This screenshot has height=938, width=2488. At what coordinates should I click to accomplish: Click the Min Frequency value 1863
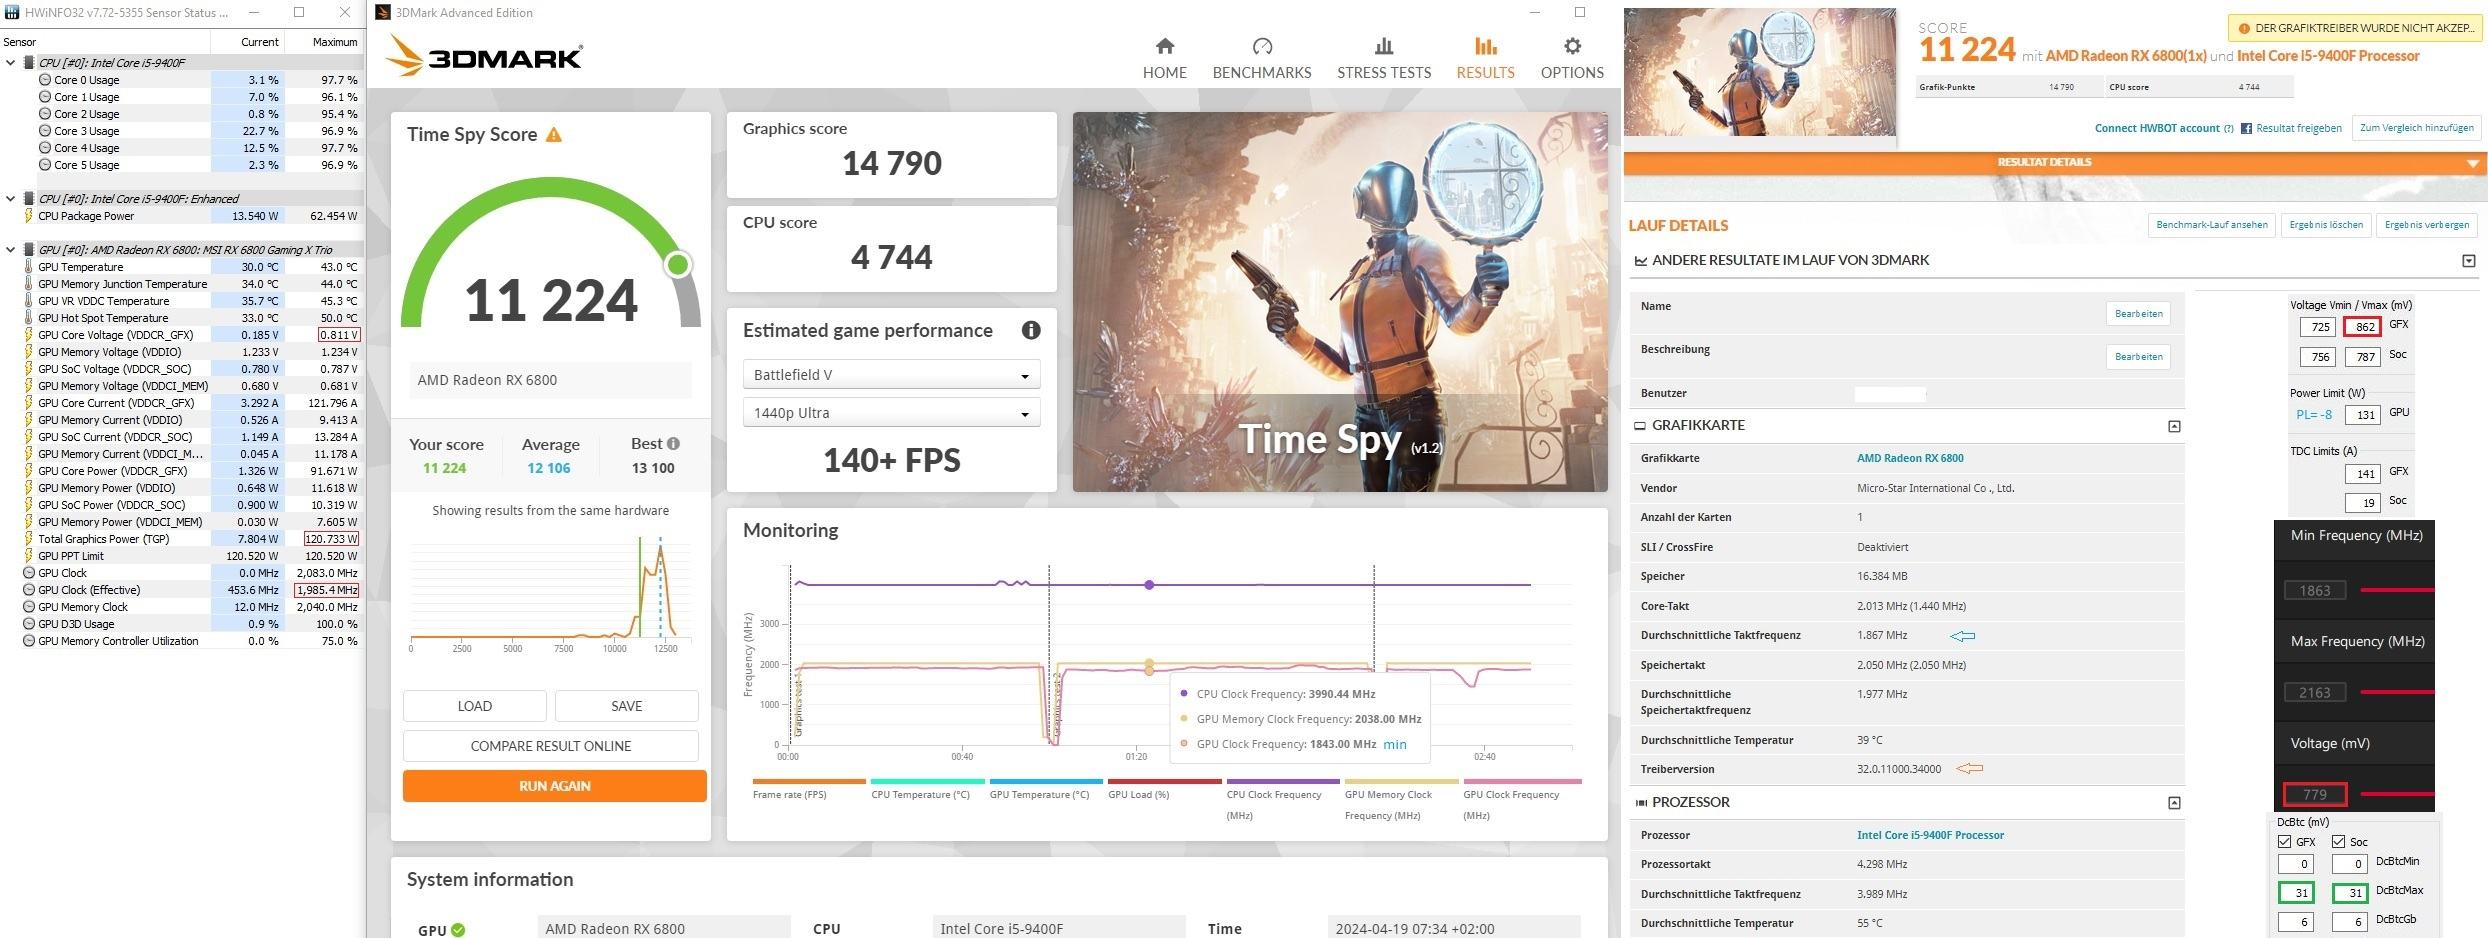coord(2314,590)
